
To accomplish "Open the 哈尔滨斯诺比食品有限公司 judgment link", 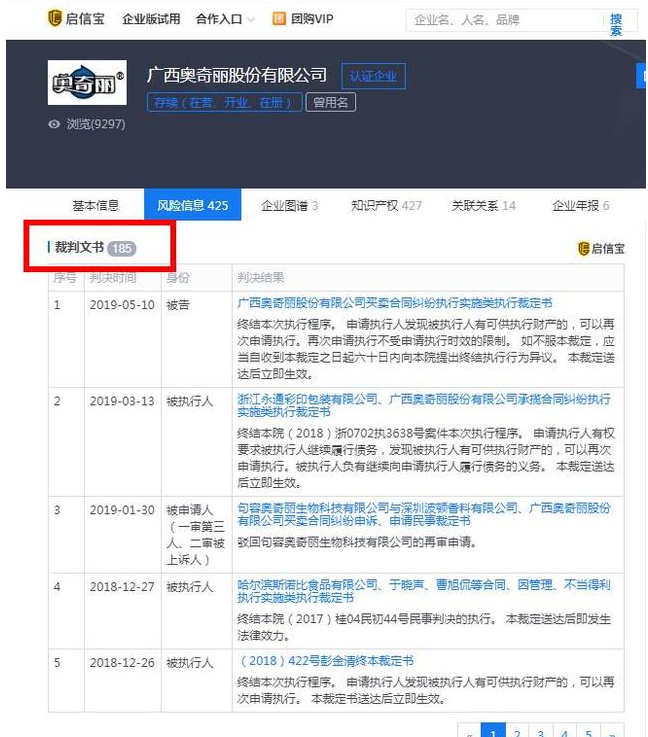I will pos(424,591).
